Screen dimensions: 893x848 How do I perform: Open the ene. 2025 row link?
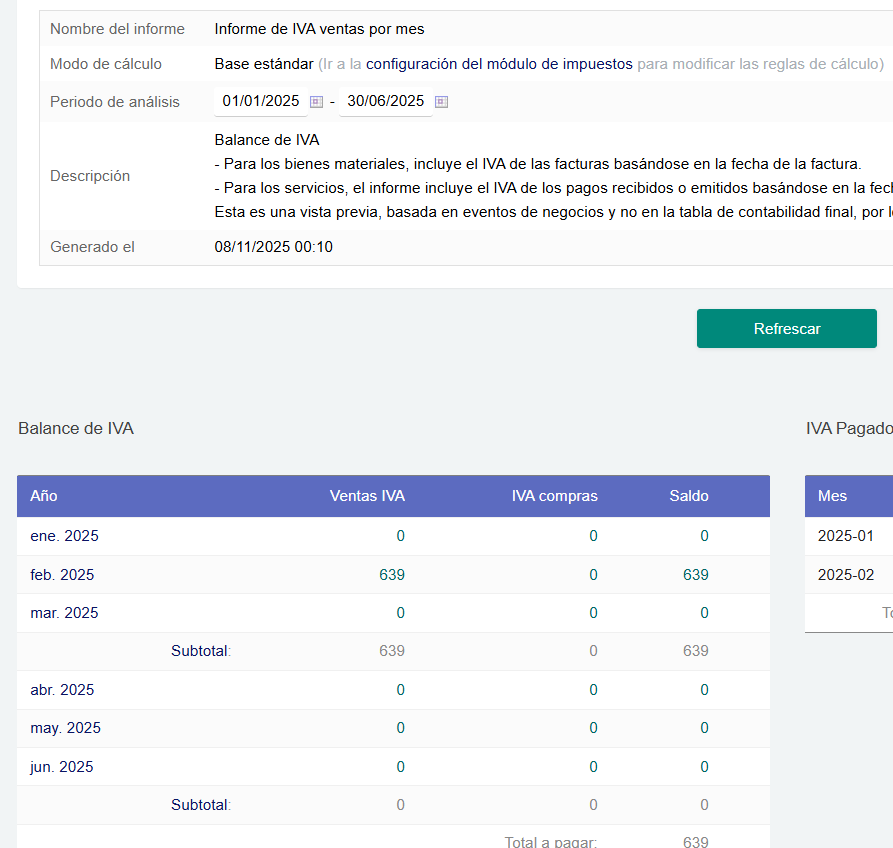click(x=64, y=536)
